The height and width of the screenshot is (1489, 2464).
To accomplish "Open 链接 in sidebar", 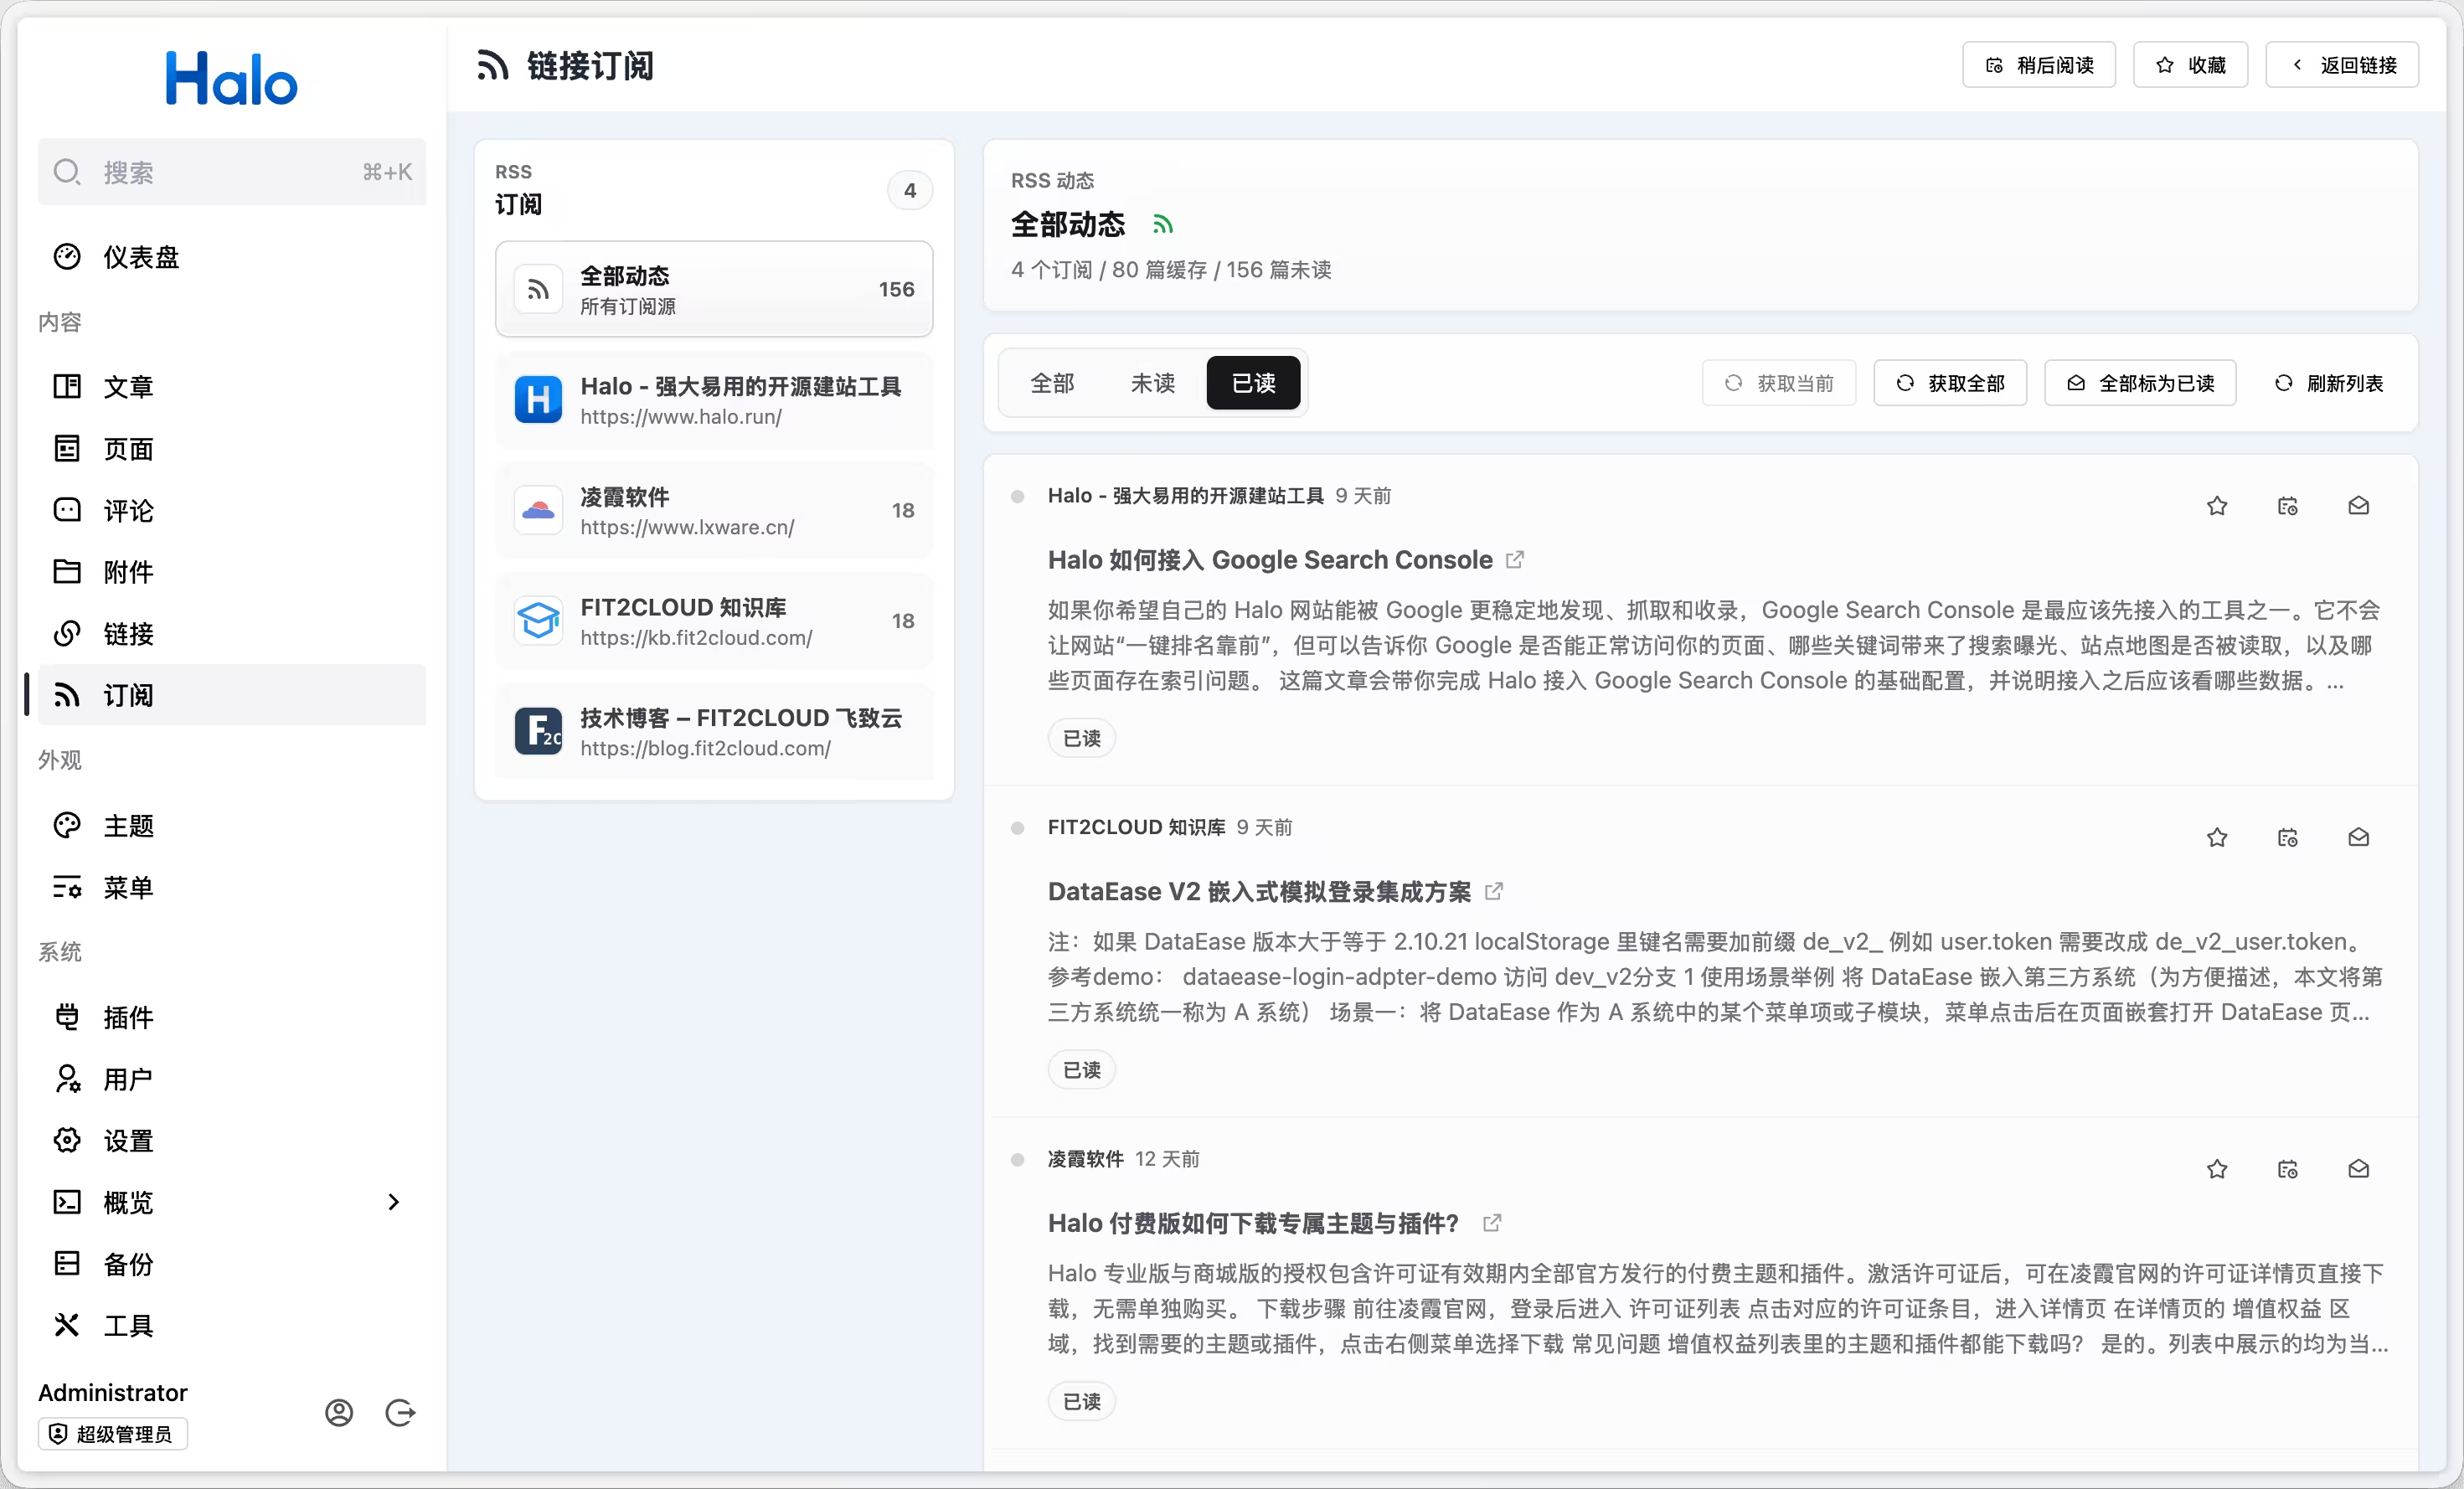I will 232,634.
